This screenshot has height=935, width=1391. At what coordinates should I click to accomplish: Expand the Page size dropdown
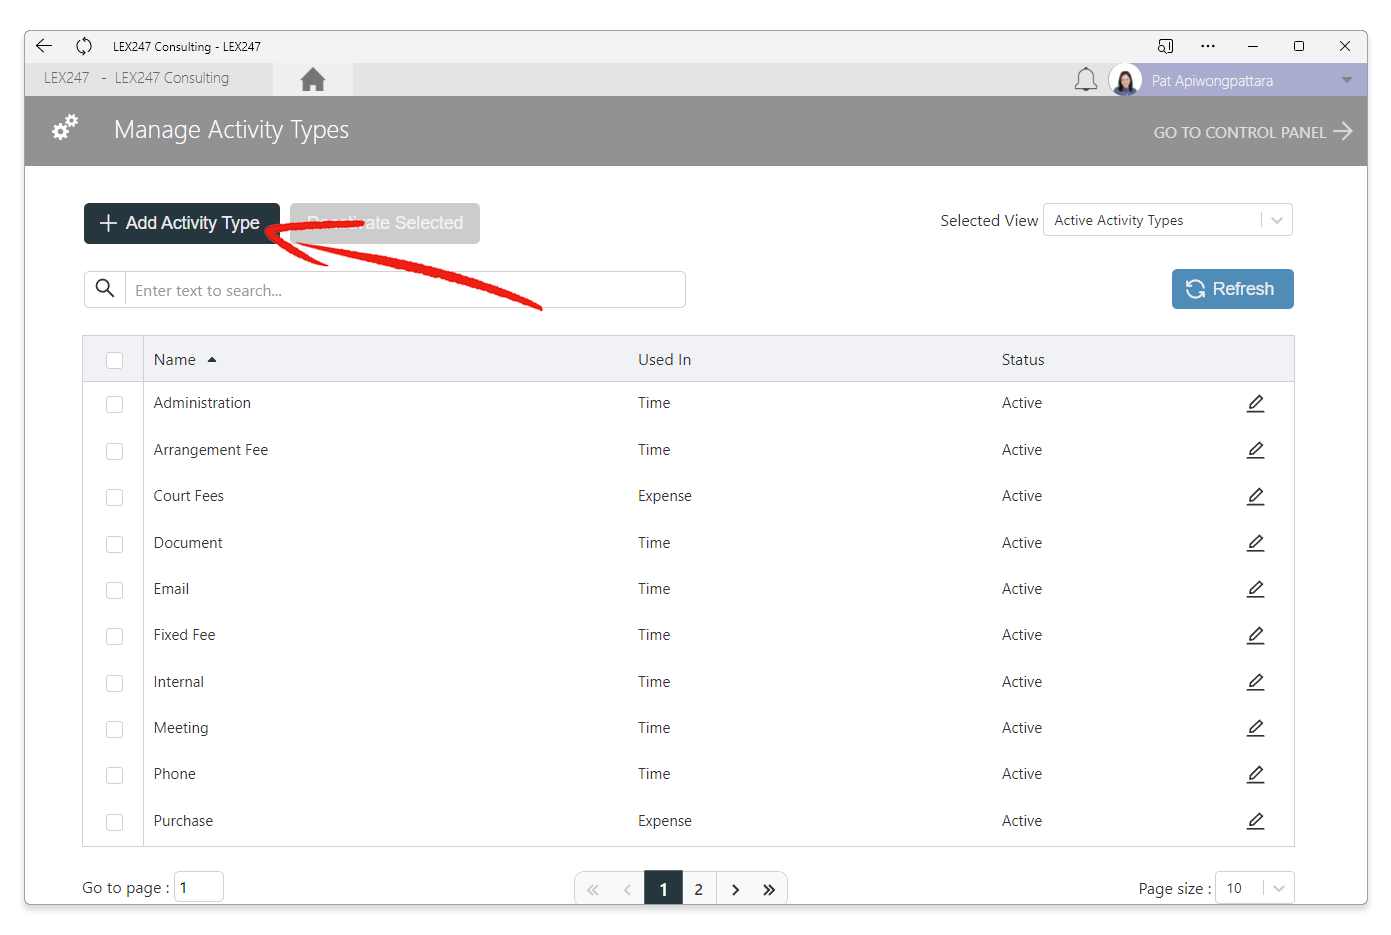(x=1254, y=888)
